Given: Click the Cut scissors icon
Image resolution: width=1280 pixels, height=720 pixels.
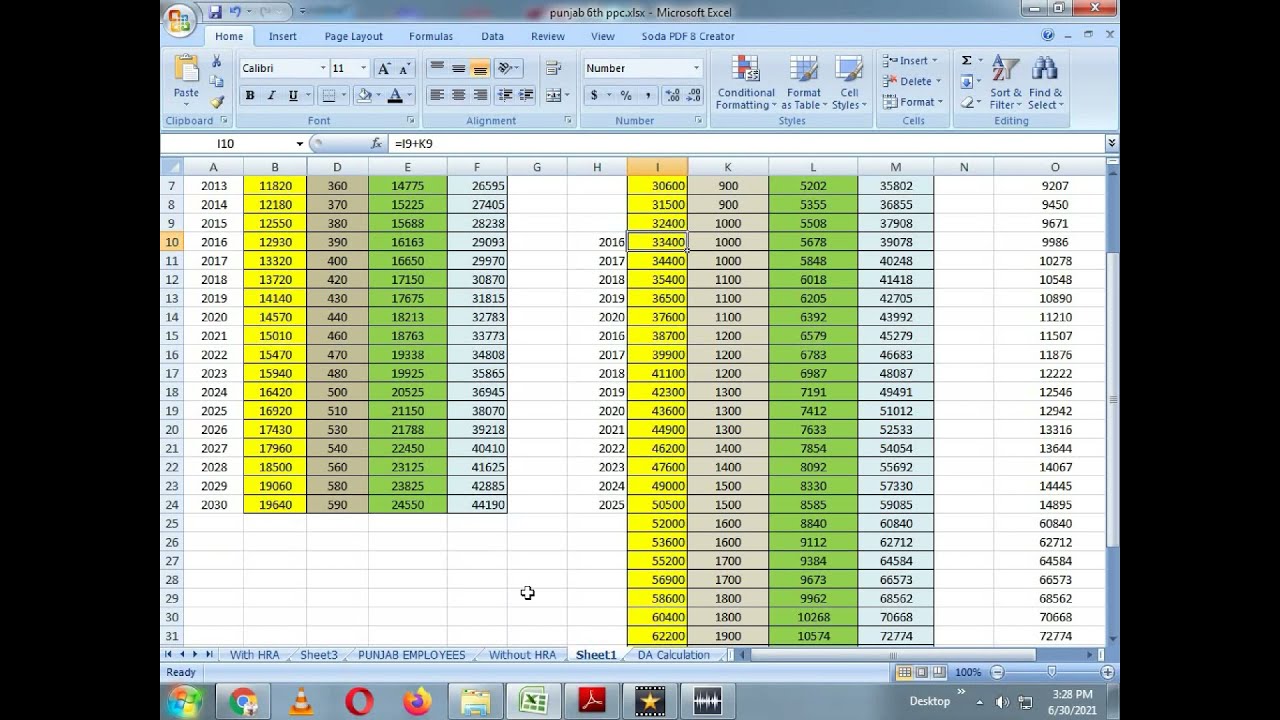Looking at the screenshot, I should [217, 62].
